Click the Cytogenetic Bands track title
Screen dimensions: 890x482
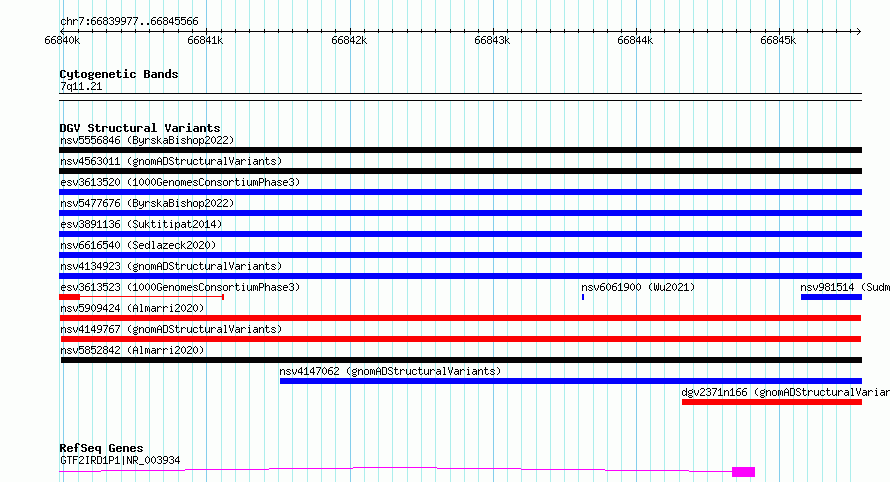tap(119, 74)
